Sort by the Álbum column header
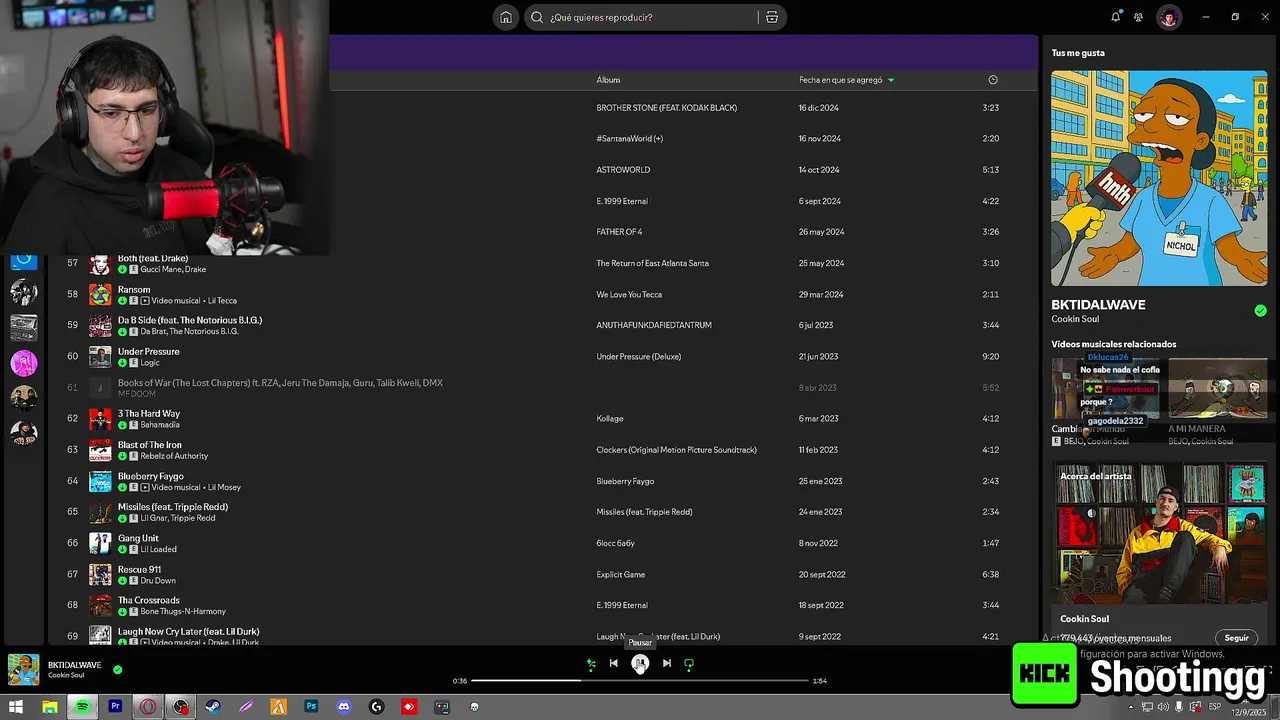 [x=608, y=80]
